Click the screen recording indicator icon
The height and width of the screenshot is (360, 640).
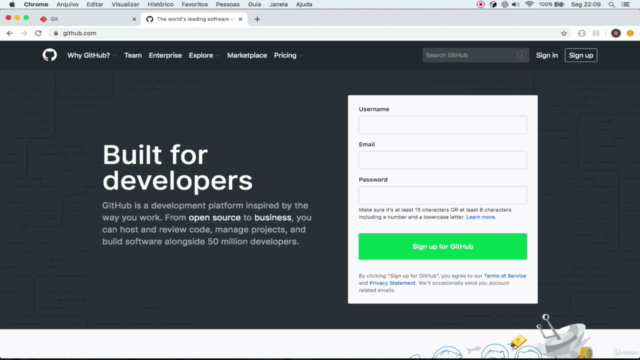click(x=481, y=4)
